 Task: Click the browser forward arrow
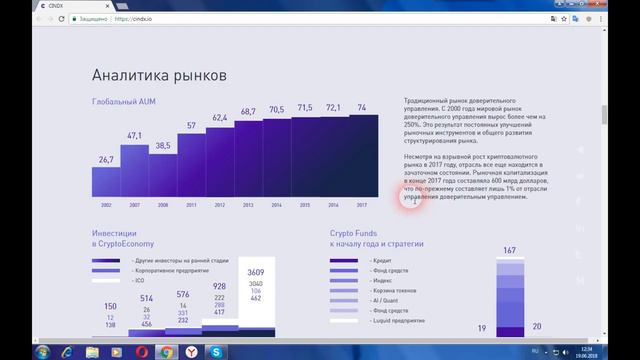click(51, 19)
